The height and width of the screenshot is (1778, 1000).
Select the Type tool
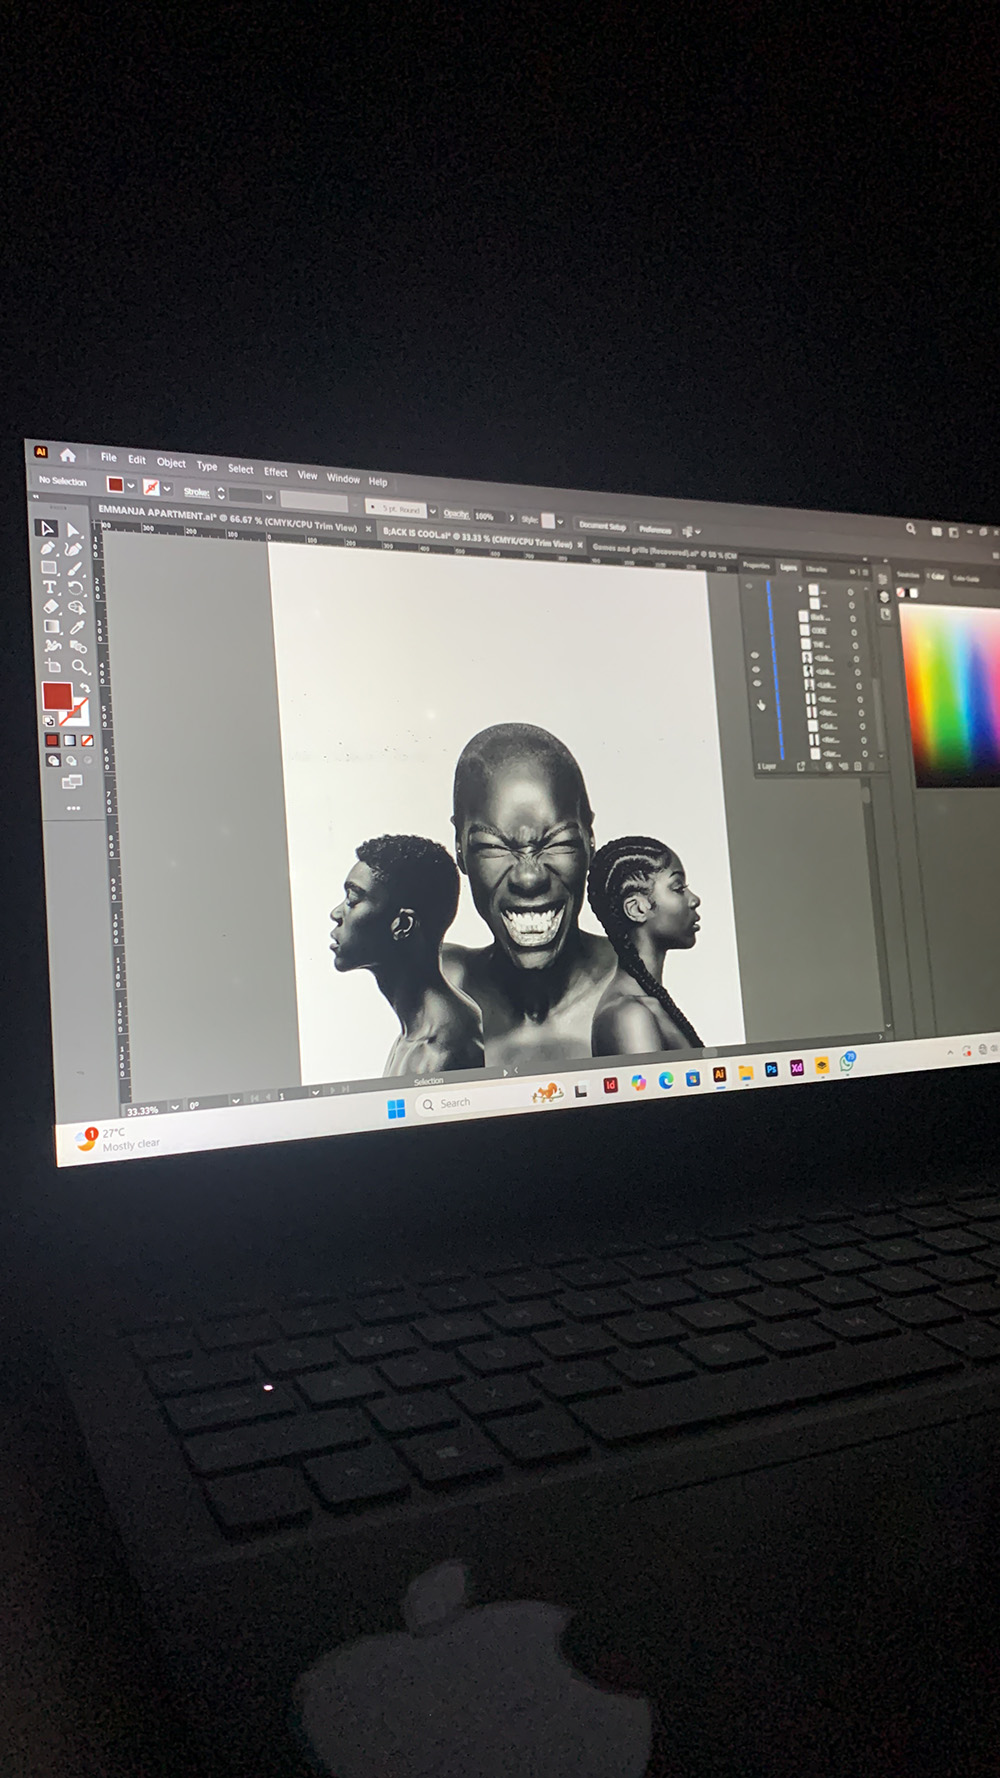click(x=49, y=587)
